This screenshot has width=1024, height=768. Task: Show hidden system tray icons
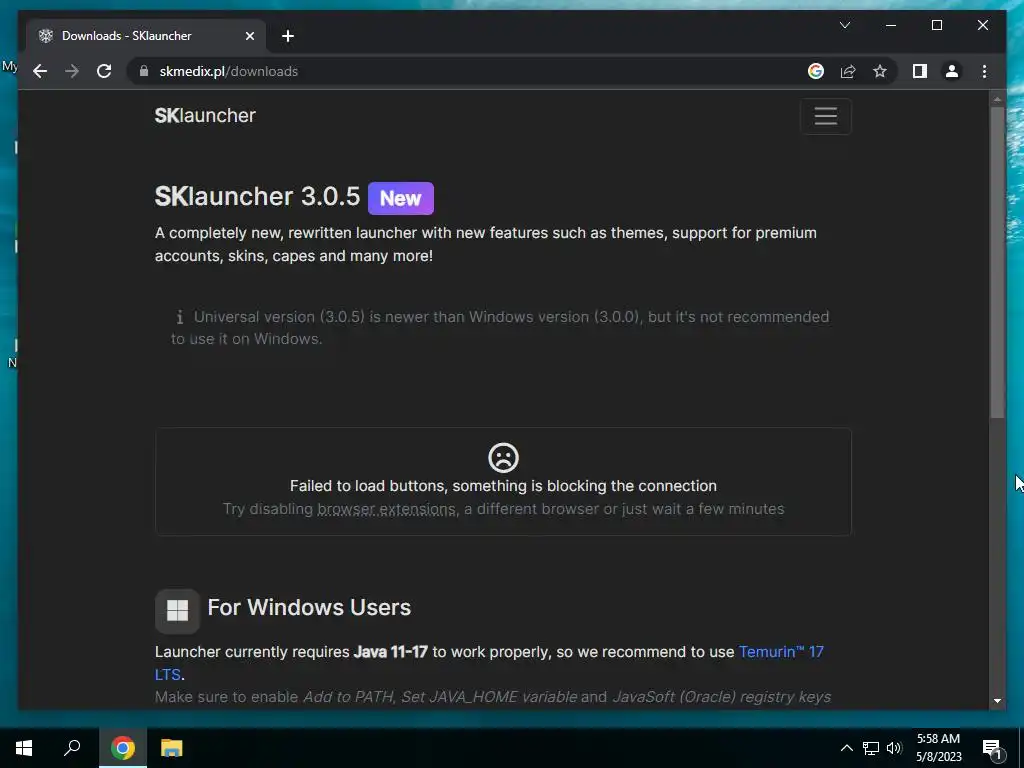point(846,748)
